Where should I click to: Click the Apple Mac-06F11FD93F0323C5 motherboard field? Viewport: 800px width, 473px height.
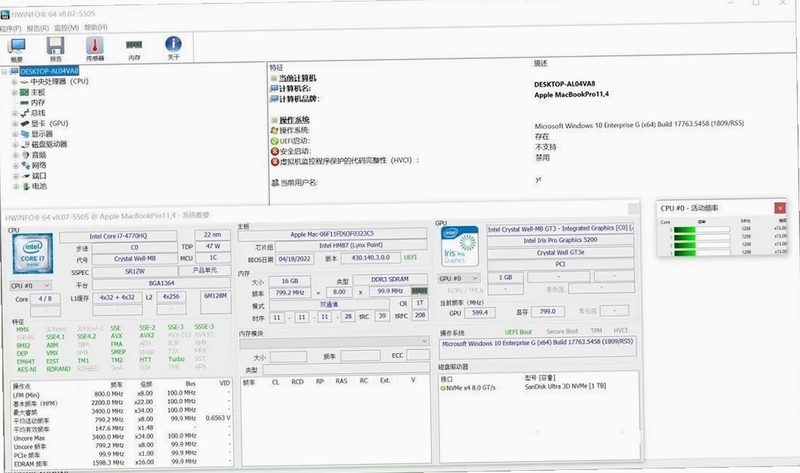[332, 234]
